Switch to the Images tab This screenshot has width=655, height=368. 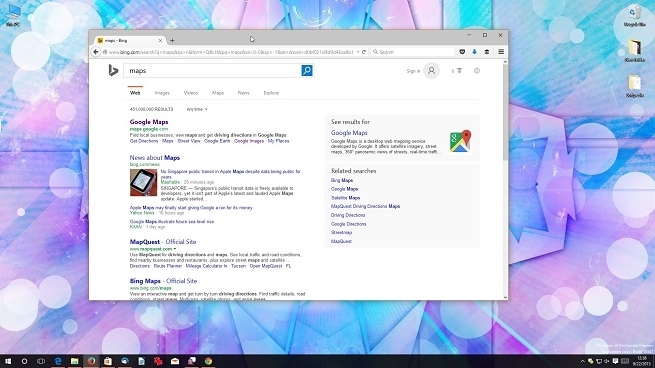162,93
